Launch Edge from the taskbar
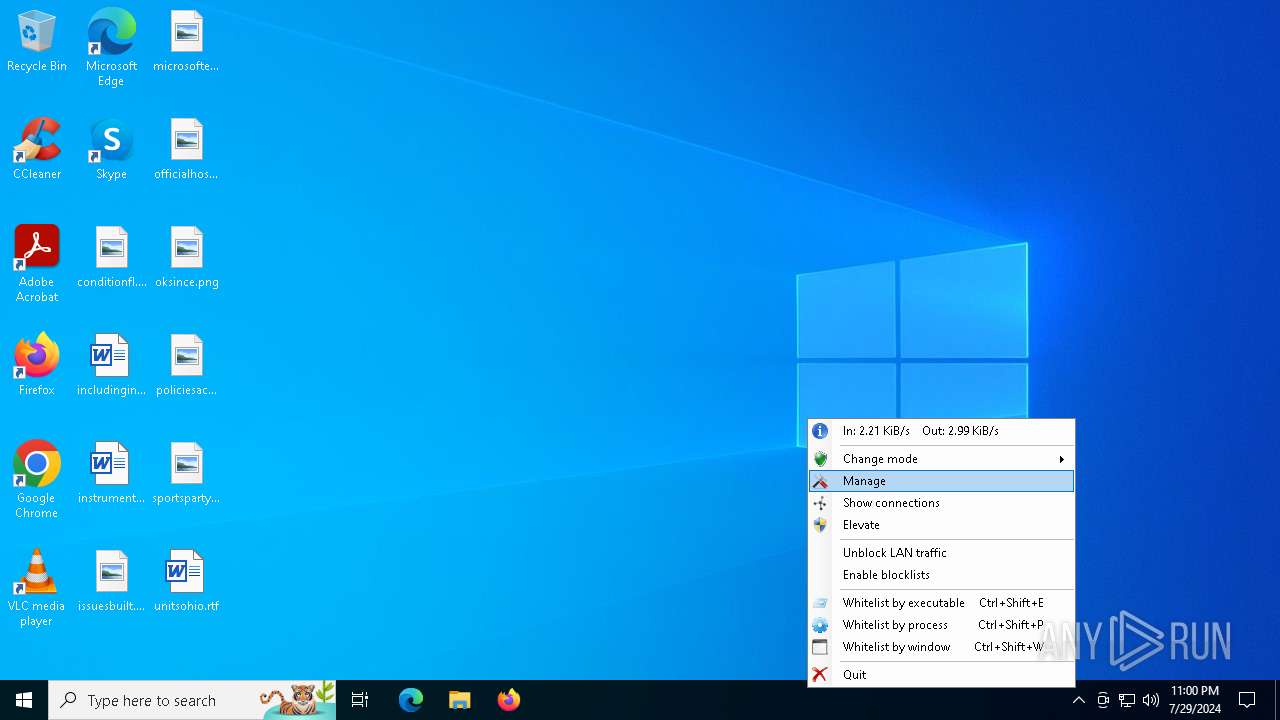Viewport: 1280px width, 720px height. coord(411,700)
